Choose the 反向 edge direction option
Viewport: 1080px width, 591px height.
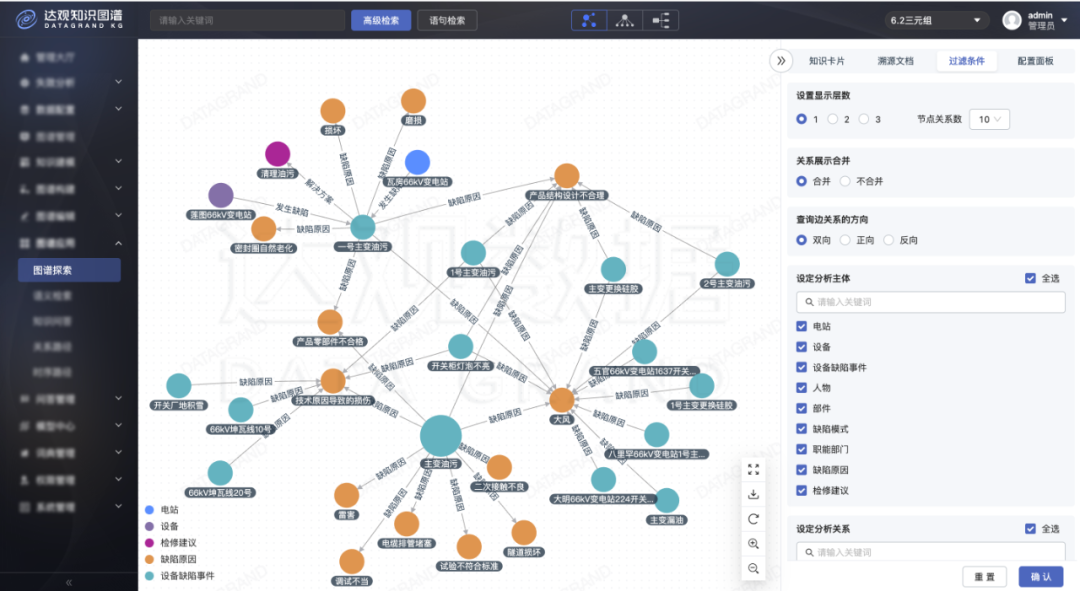(x=889, y=240)
